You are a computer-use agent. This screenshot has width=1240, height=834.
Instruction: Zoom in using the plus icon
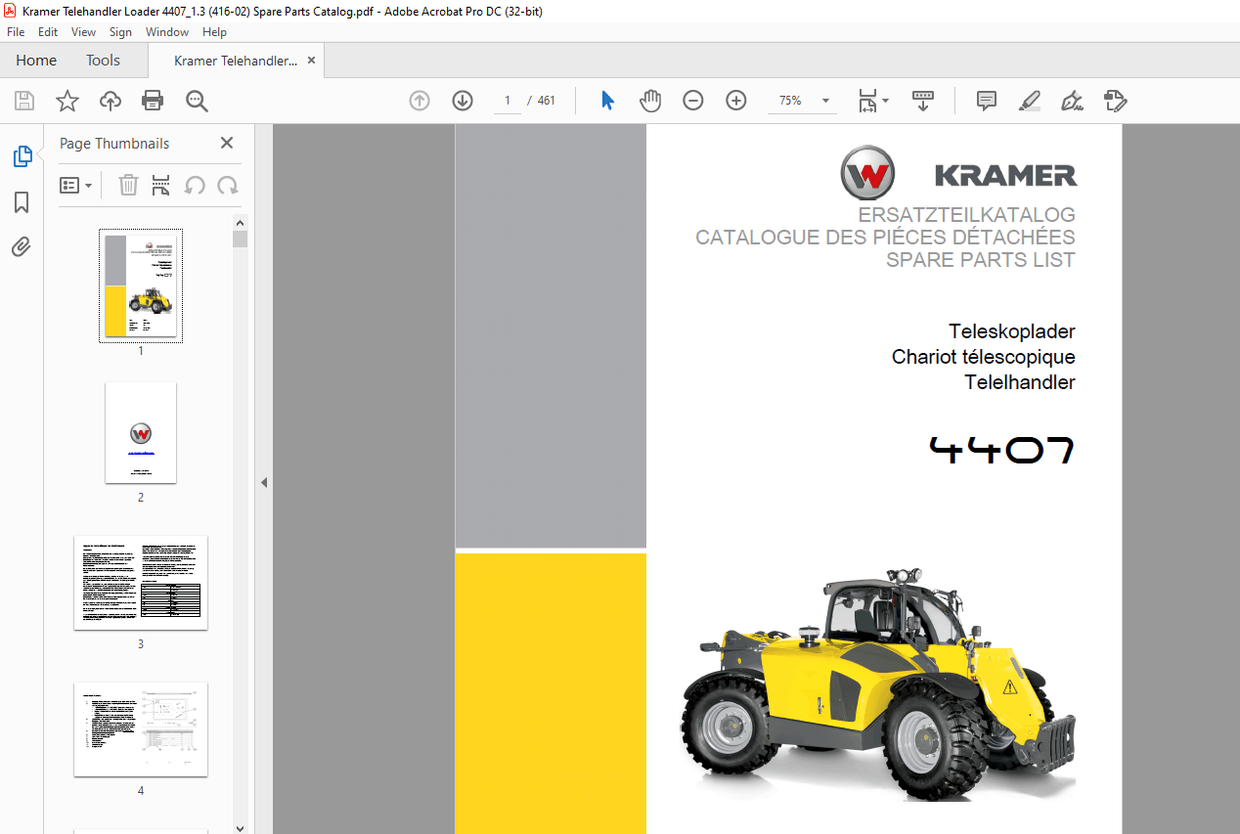[735, 100]
